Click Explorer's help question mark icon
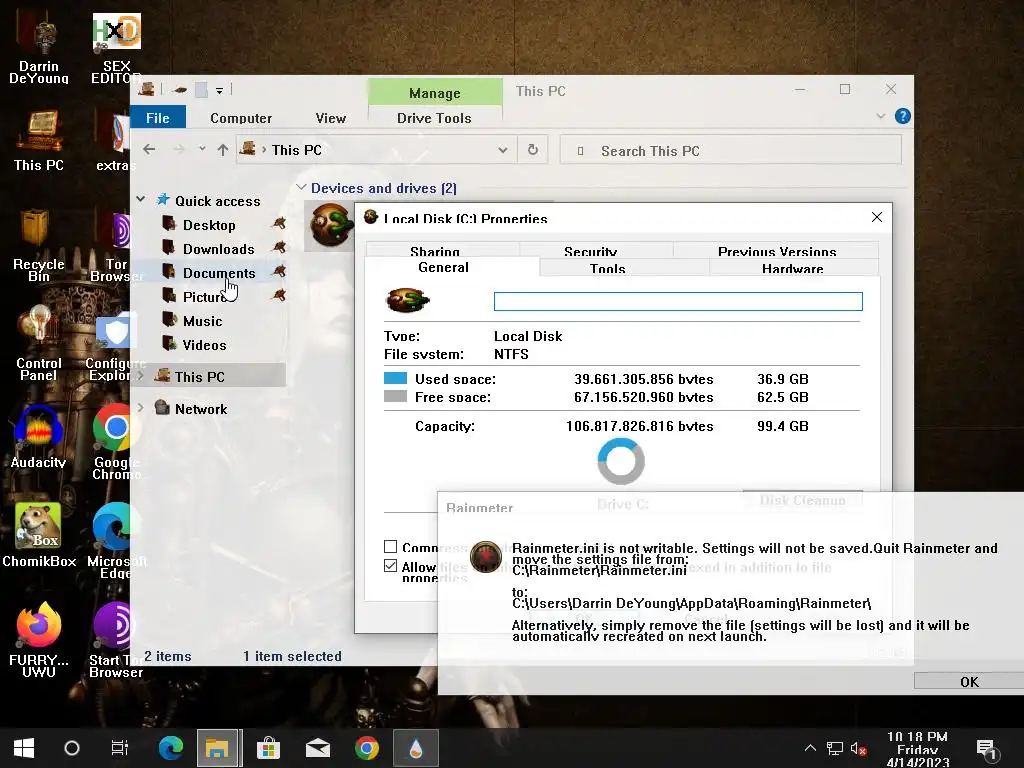 tap(903, 116)
